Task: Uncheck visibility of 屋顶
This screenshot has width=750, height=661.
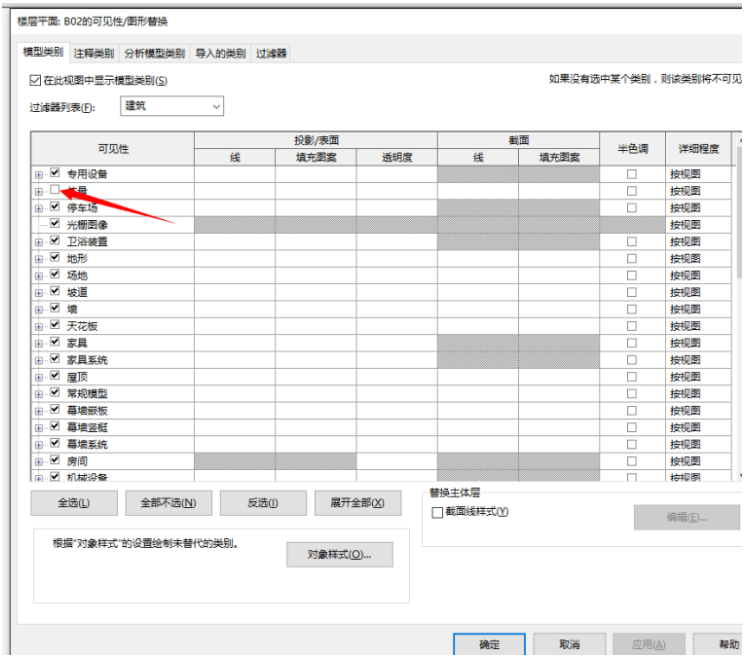Action: pos(55,376)
